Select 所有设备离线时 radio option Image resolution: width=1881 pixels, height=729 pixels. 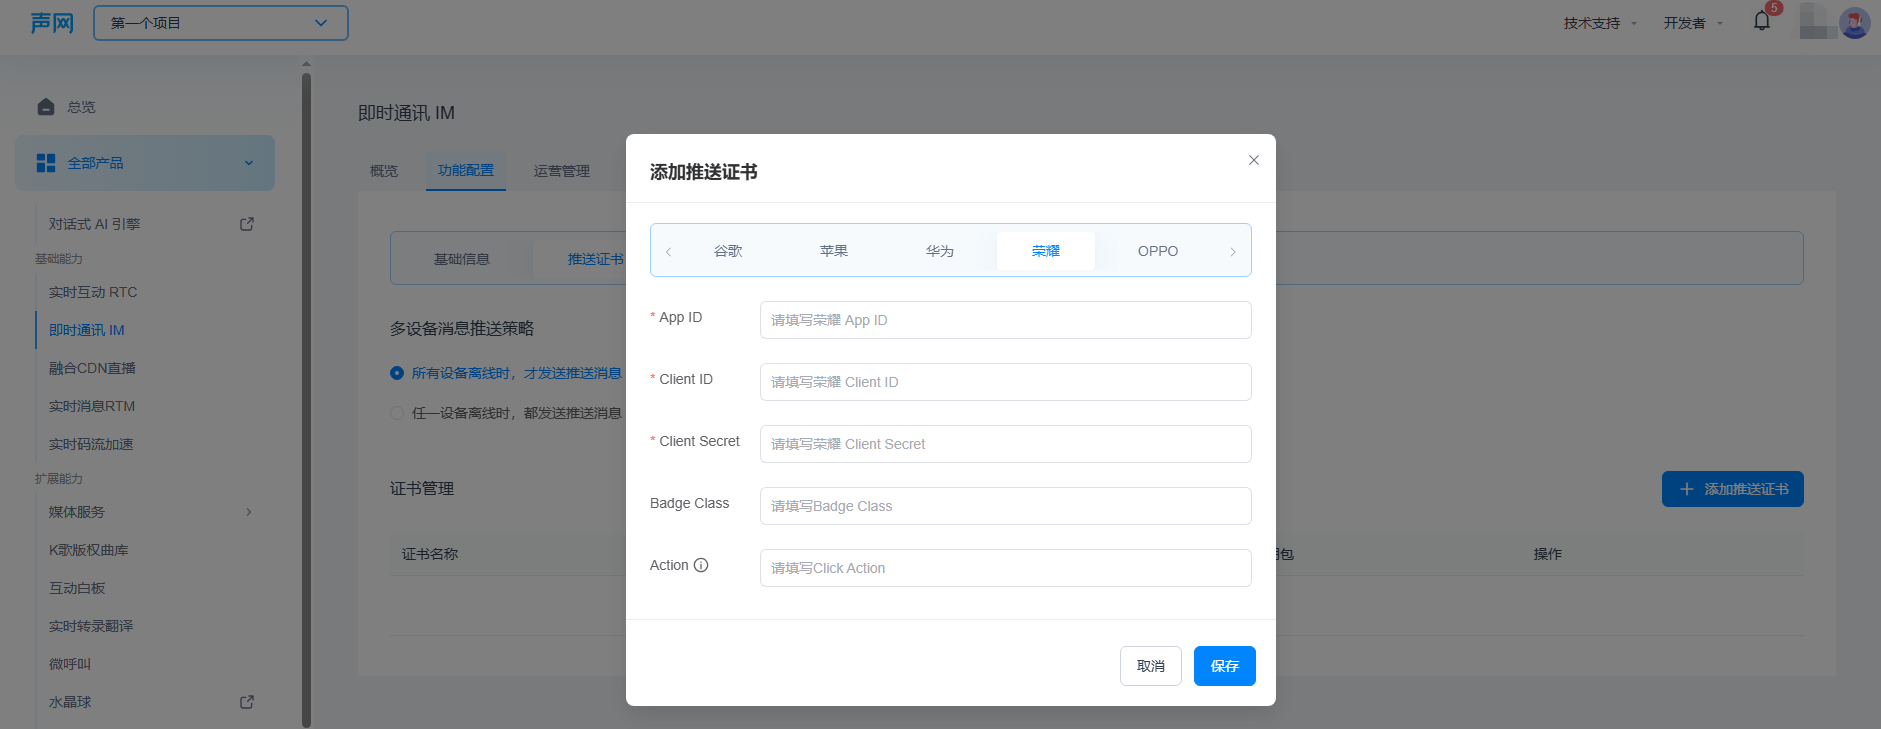pyautogui.click(x=397, y=373)
